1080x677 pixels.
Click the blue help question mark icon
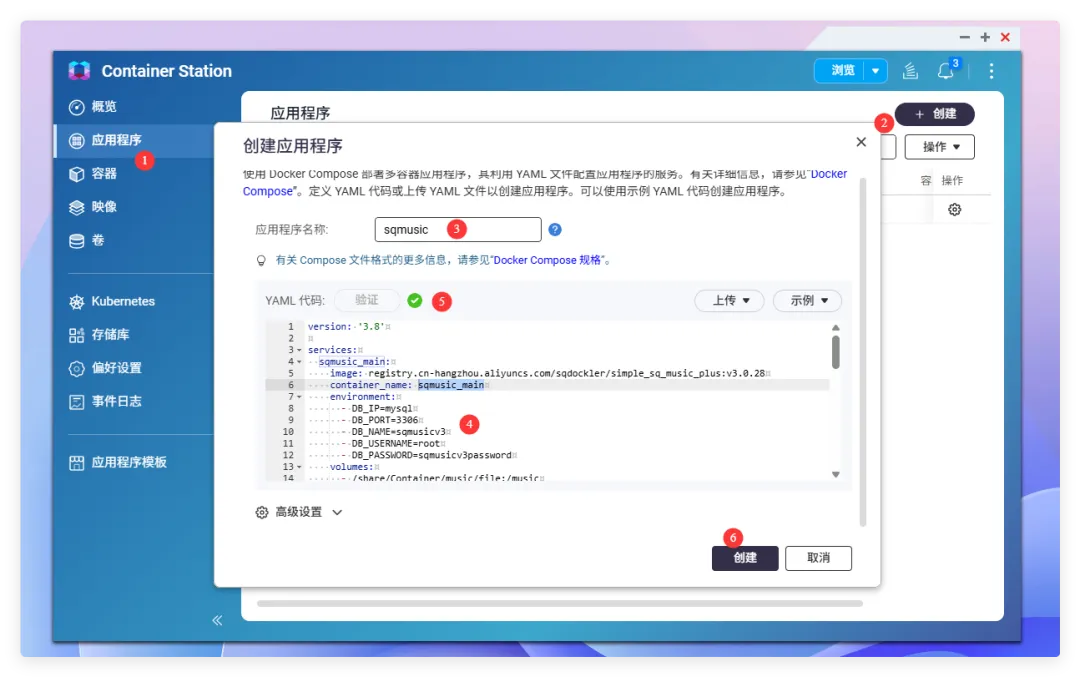coord(555,230)
